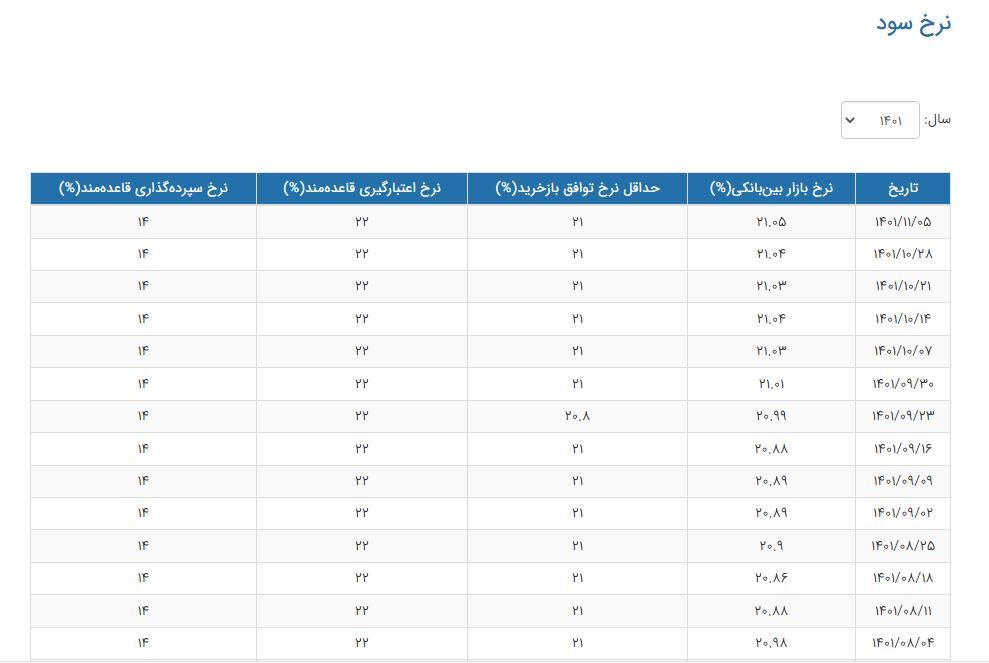Image resolution: width=989 pixels, height=663 pixels.
Task: Select the date cell ۱۴۰۱/۰۸/۱۸
Action: point(903,578)
